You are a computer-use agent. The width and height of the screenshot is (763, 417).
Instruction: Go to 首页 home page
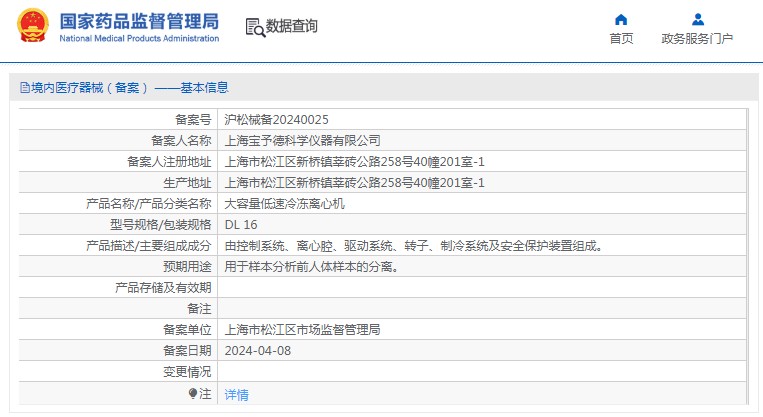pos(621,38)
